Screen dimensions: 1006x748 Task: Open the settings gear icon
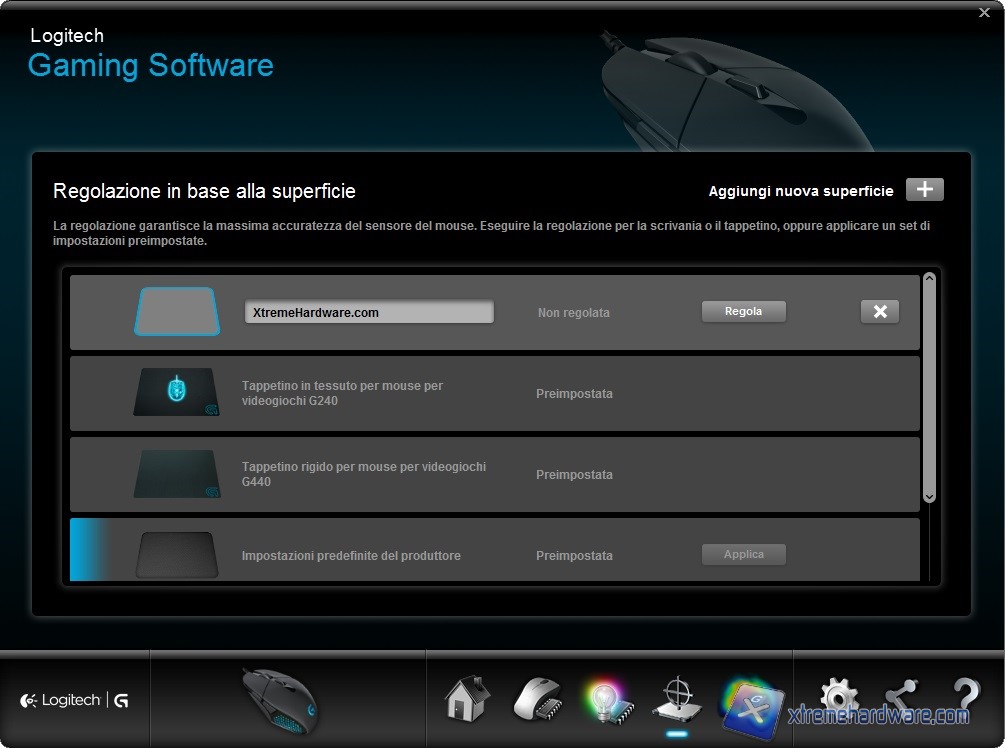(838, 697)
